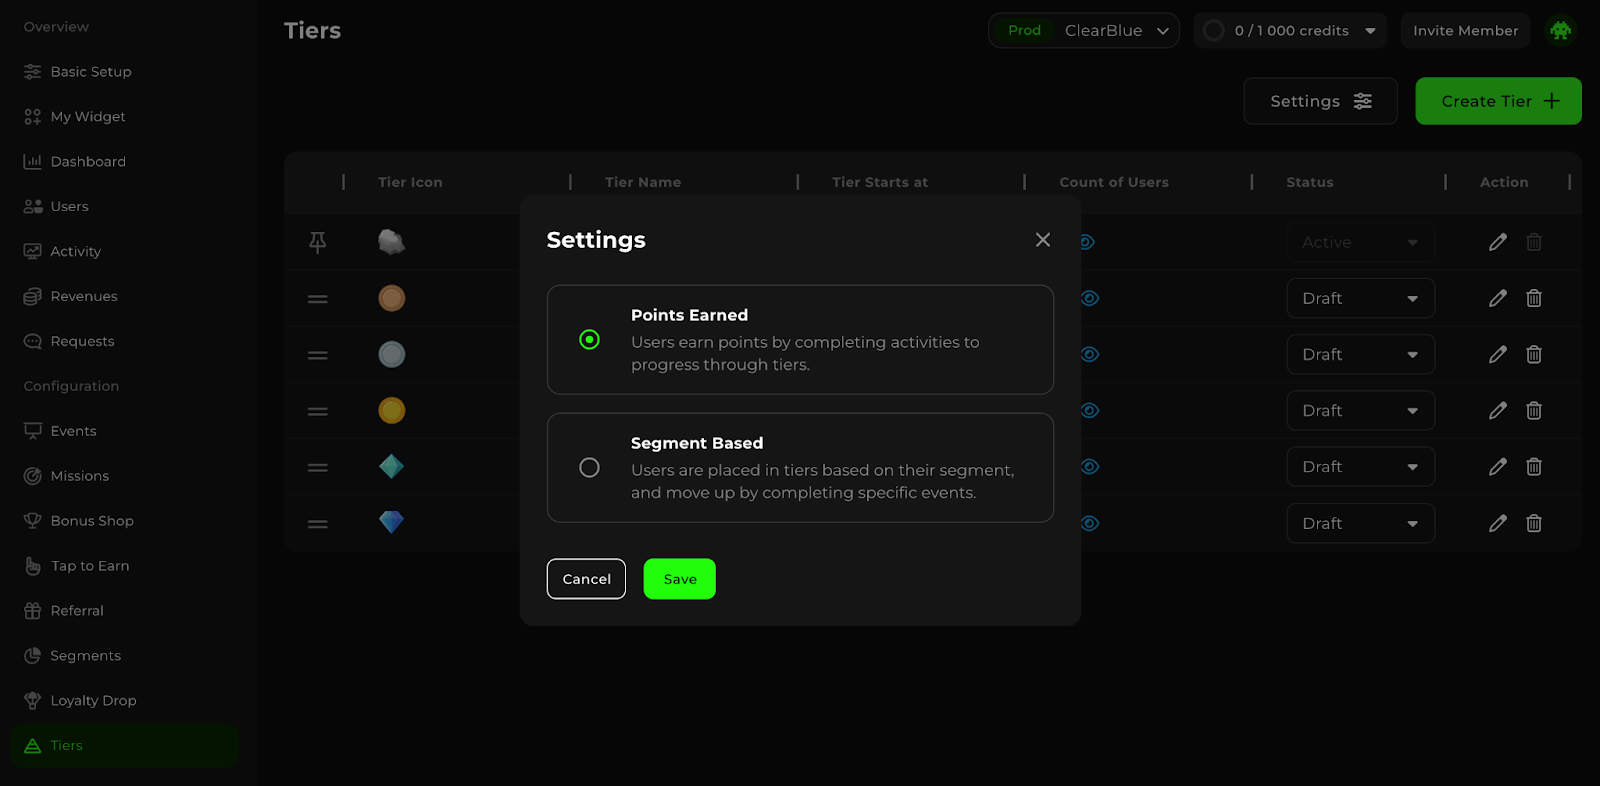Click the Create Tier button
Viewport: 1600px width, 786px height.
[1498, 101]
